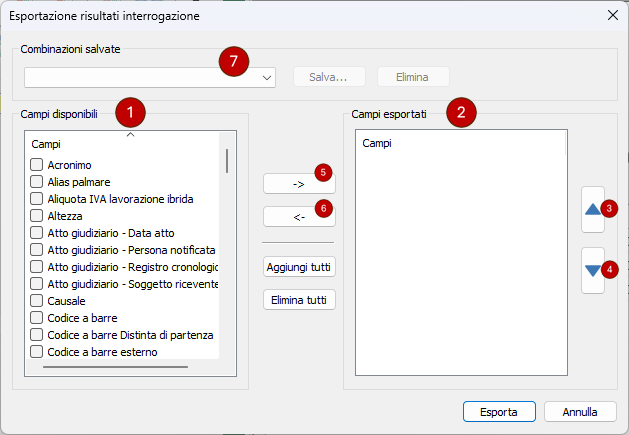Viewport: 629px width, 435px height.
Task: Click the blue up arrow move button
Action: point(593,210)
